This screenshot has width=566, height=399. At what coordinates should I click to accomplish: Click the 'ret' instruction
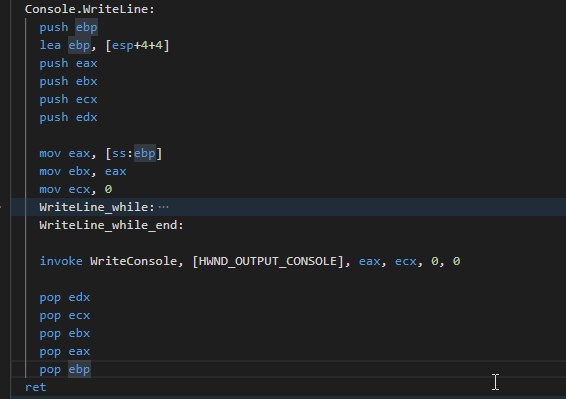click(x=35, y=387)
